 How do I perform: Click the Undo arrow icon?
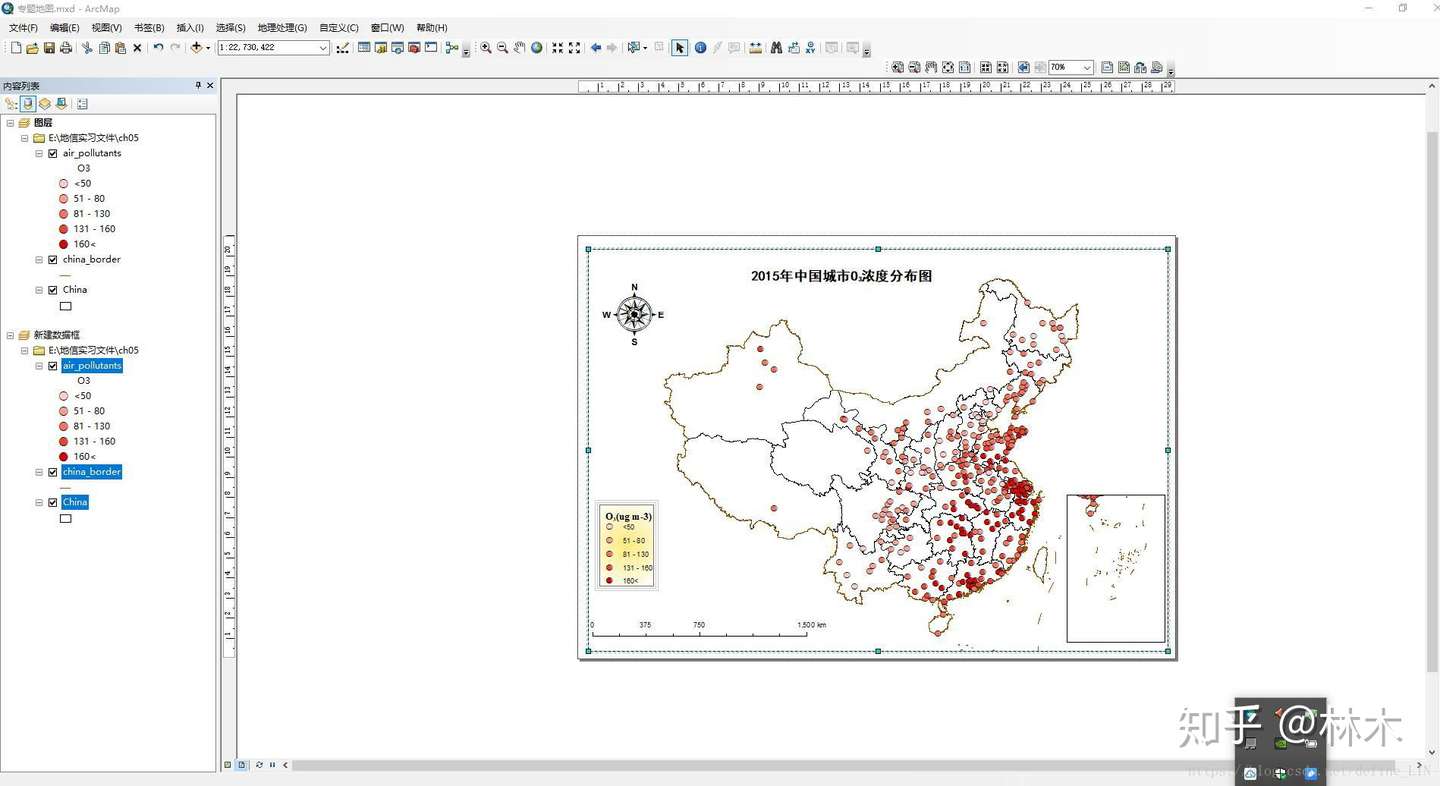coord(158,48)
